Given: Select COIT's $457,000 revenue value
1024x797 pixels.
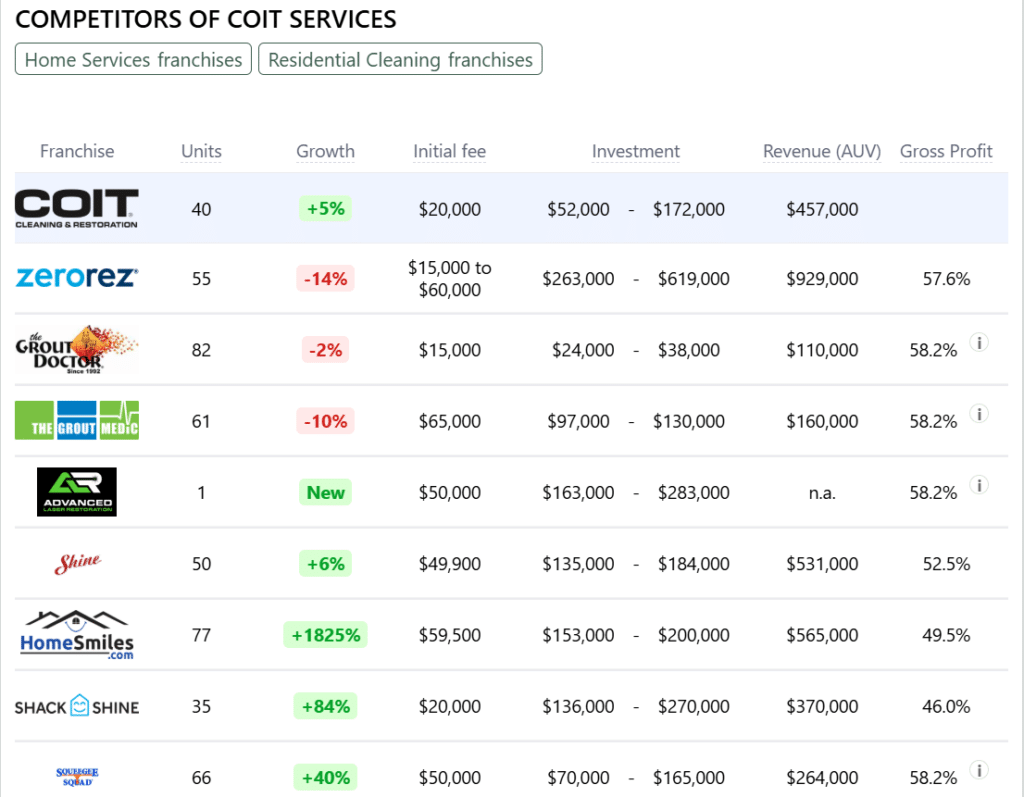Looking at the screenshot, I should pyautogui.click(x=822, y=209).
